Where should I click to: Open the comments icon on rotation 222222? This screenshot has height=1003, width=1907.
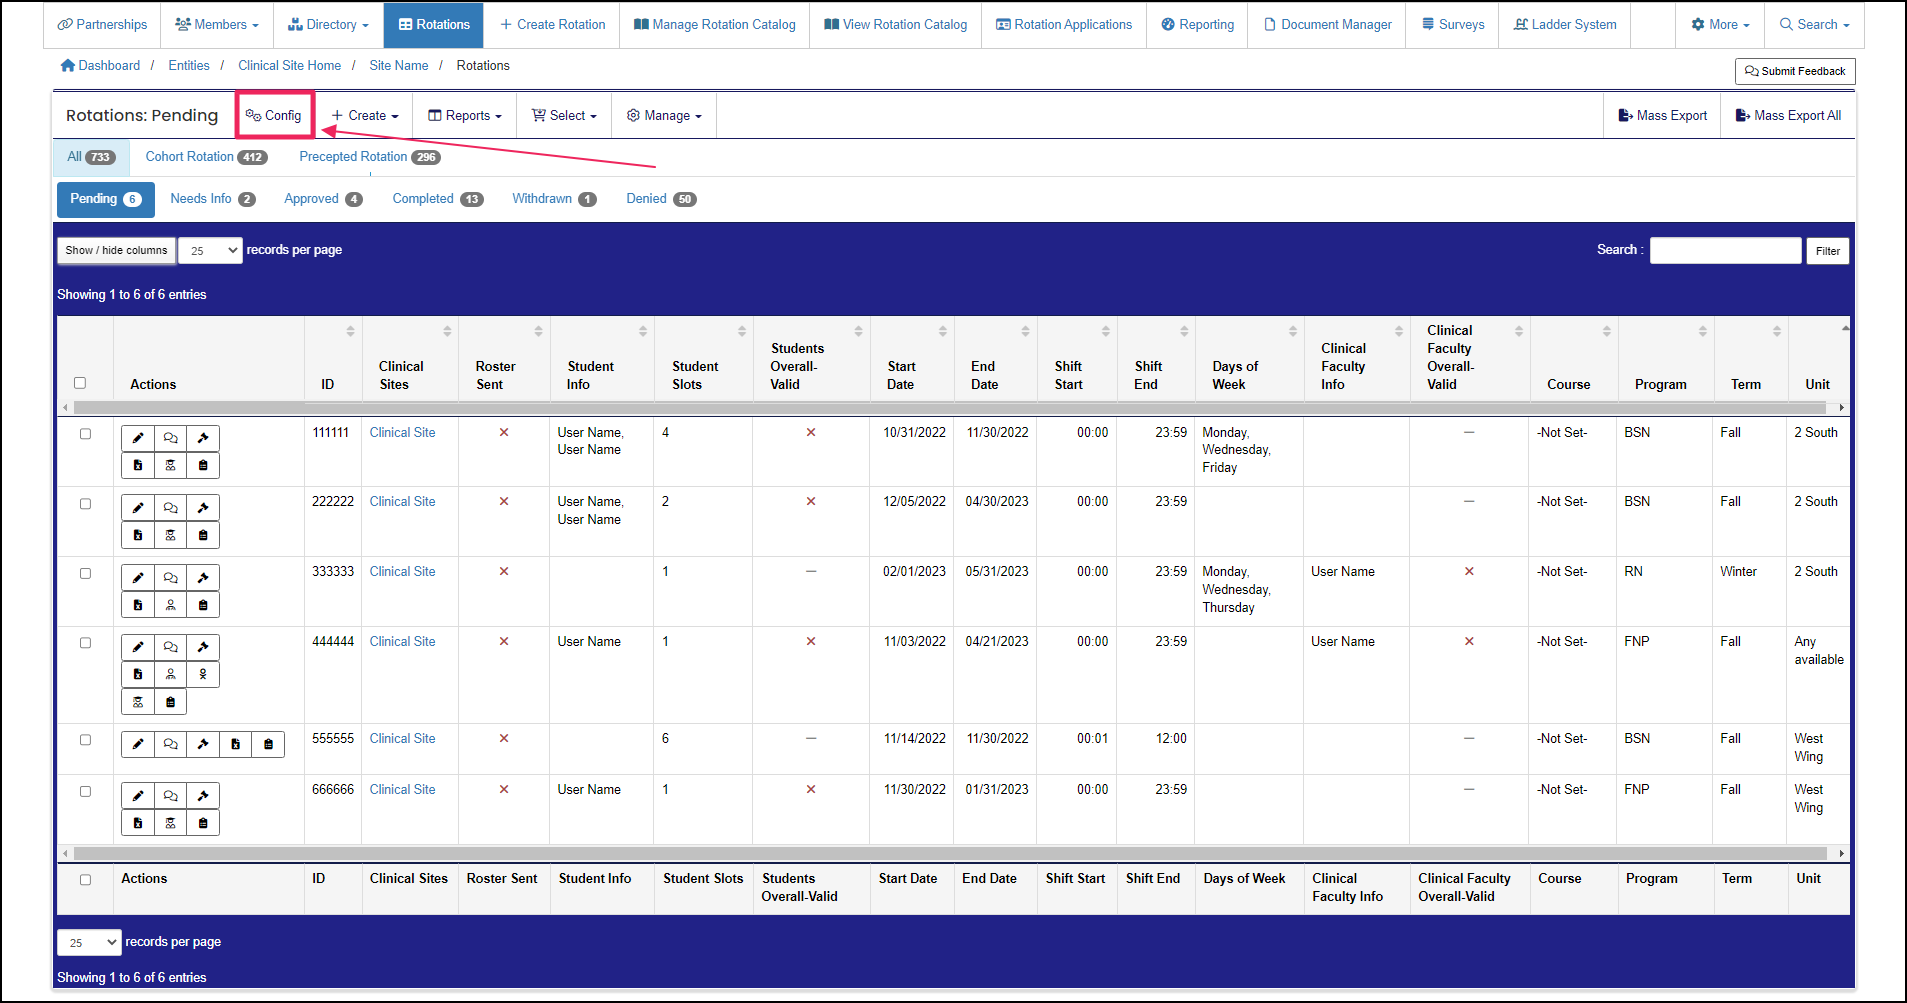170,507
